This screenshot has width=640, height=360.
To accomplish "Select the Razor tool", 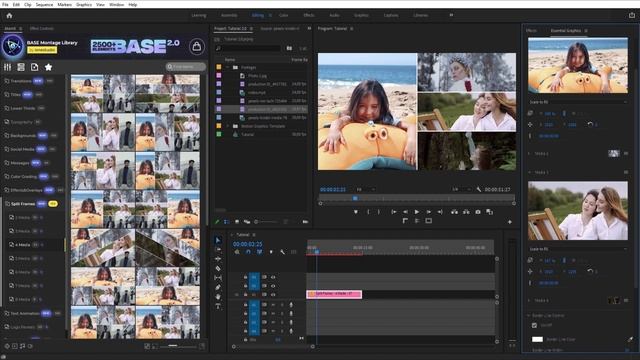I will (218, 268).
